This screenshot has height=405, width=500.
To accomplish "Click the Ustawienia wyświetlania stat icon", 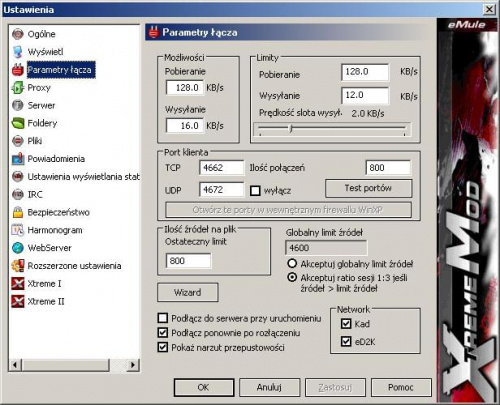I will tap(18, 177).
